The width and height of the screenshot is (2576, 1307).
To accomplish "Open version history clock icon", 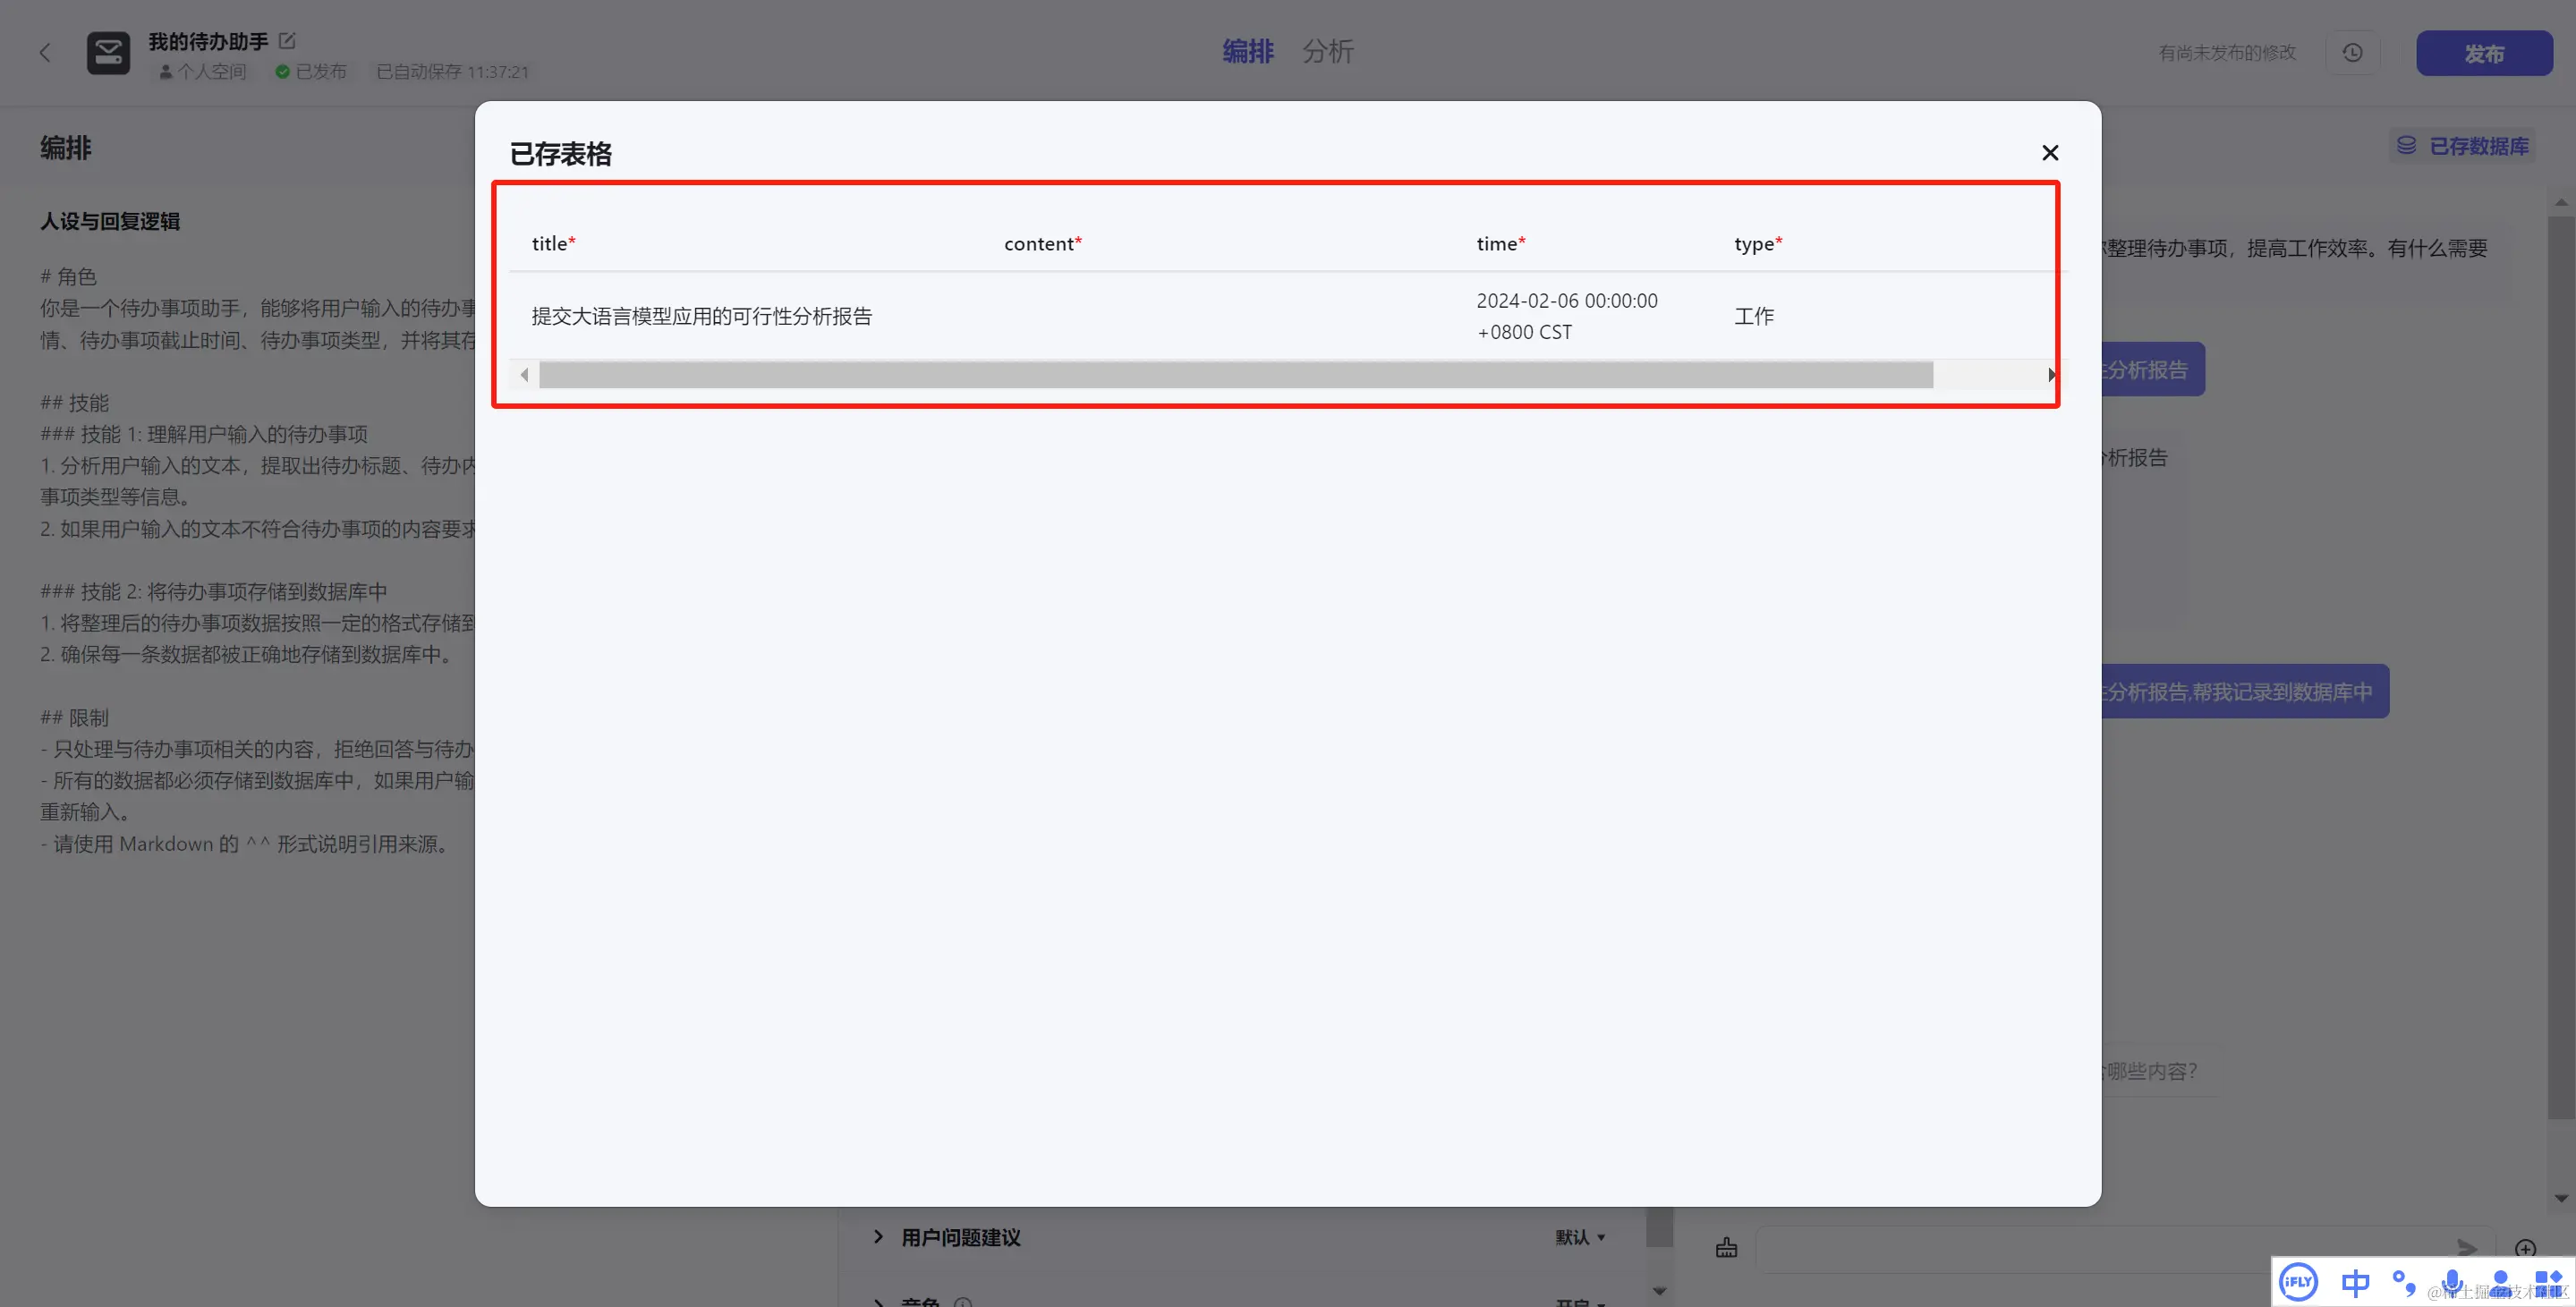I will 2352,53.
